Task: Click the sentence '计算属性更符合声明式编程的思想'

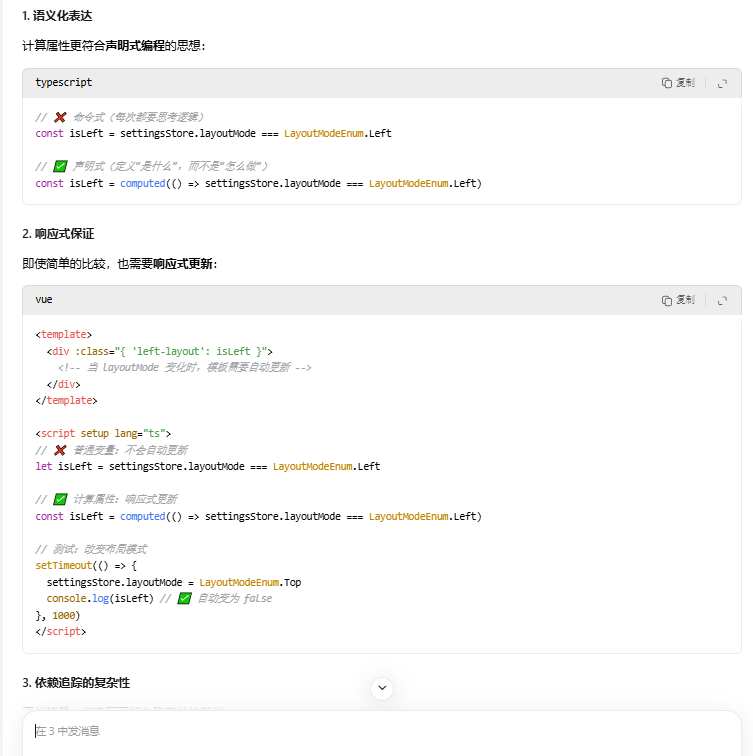Action: coord(114,46)
